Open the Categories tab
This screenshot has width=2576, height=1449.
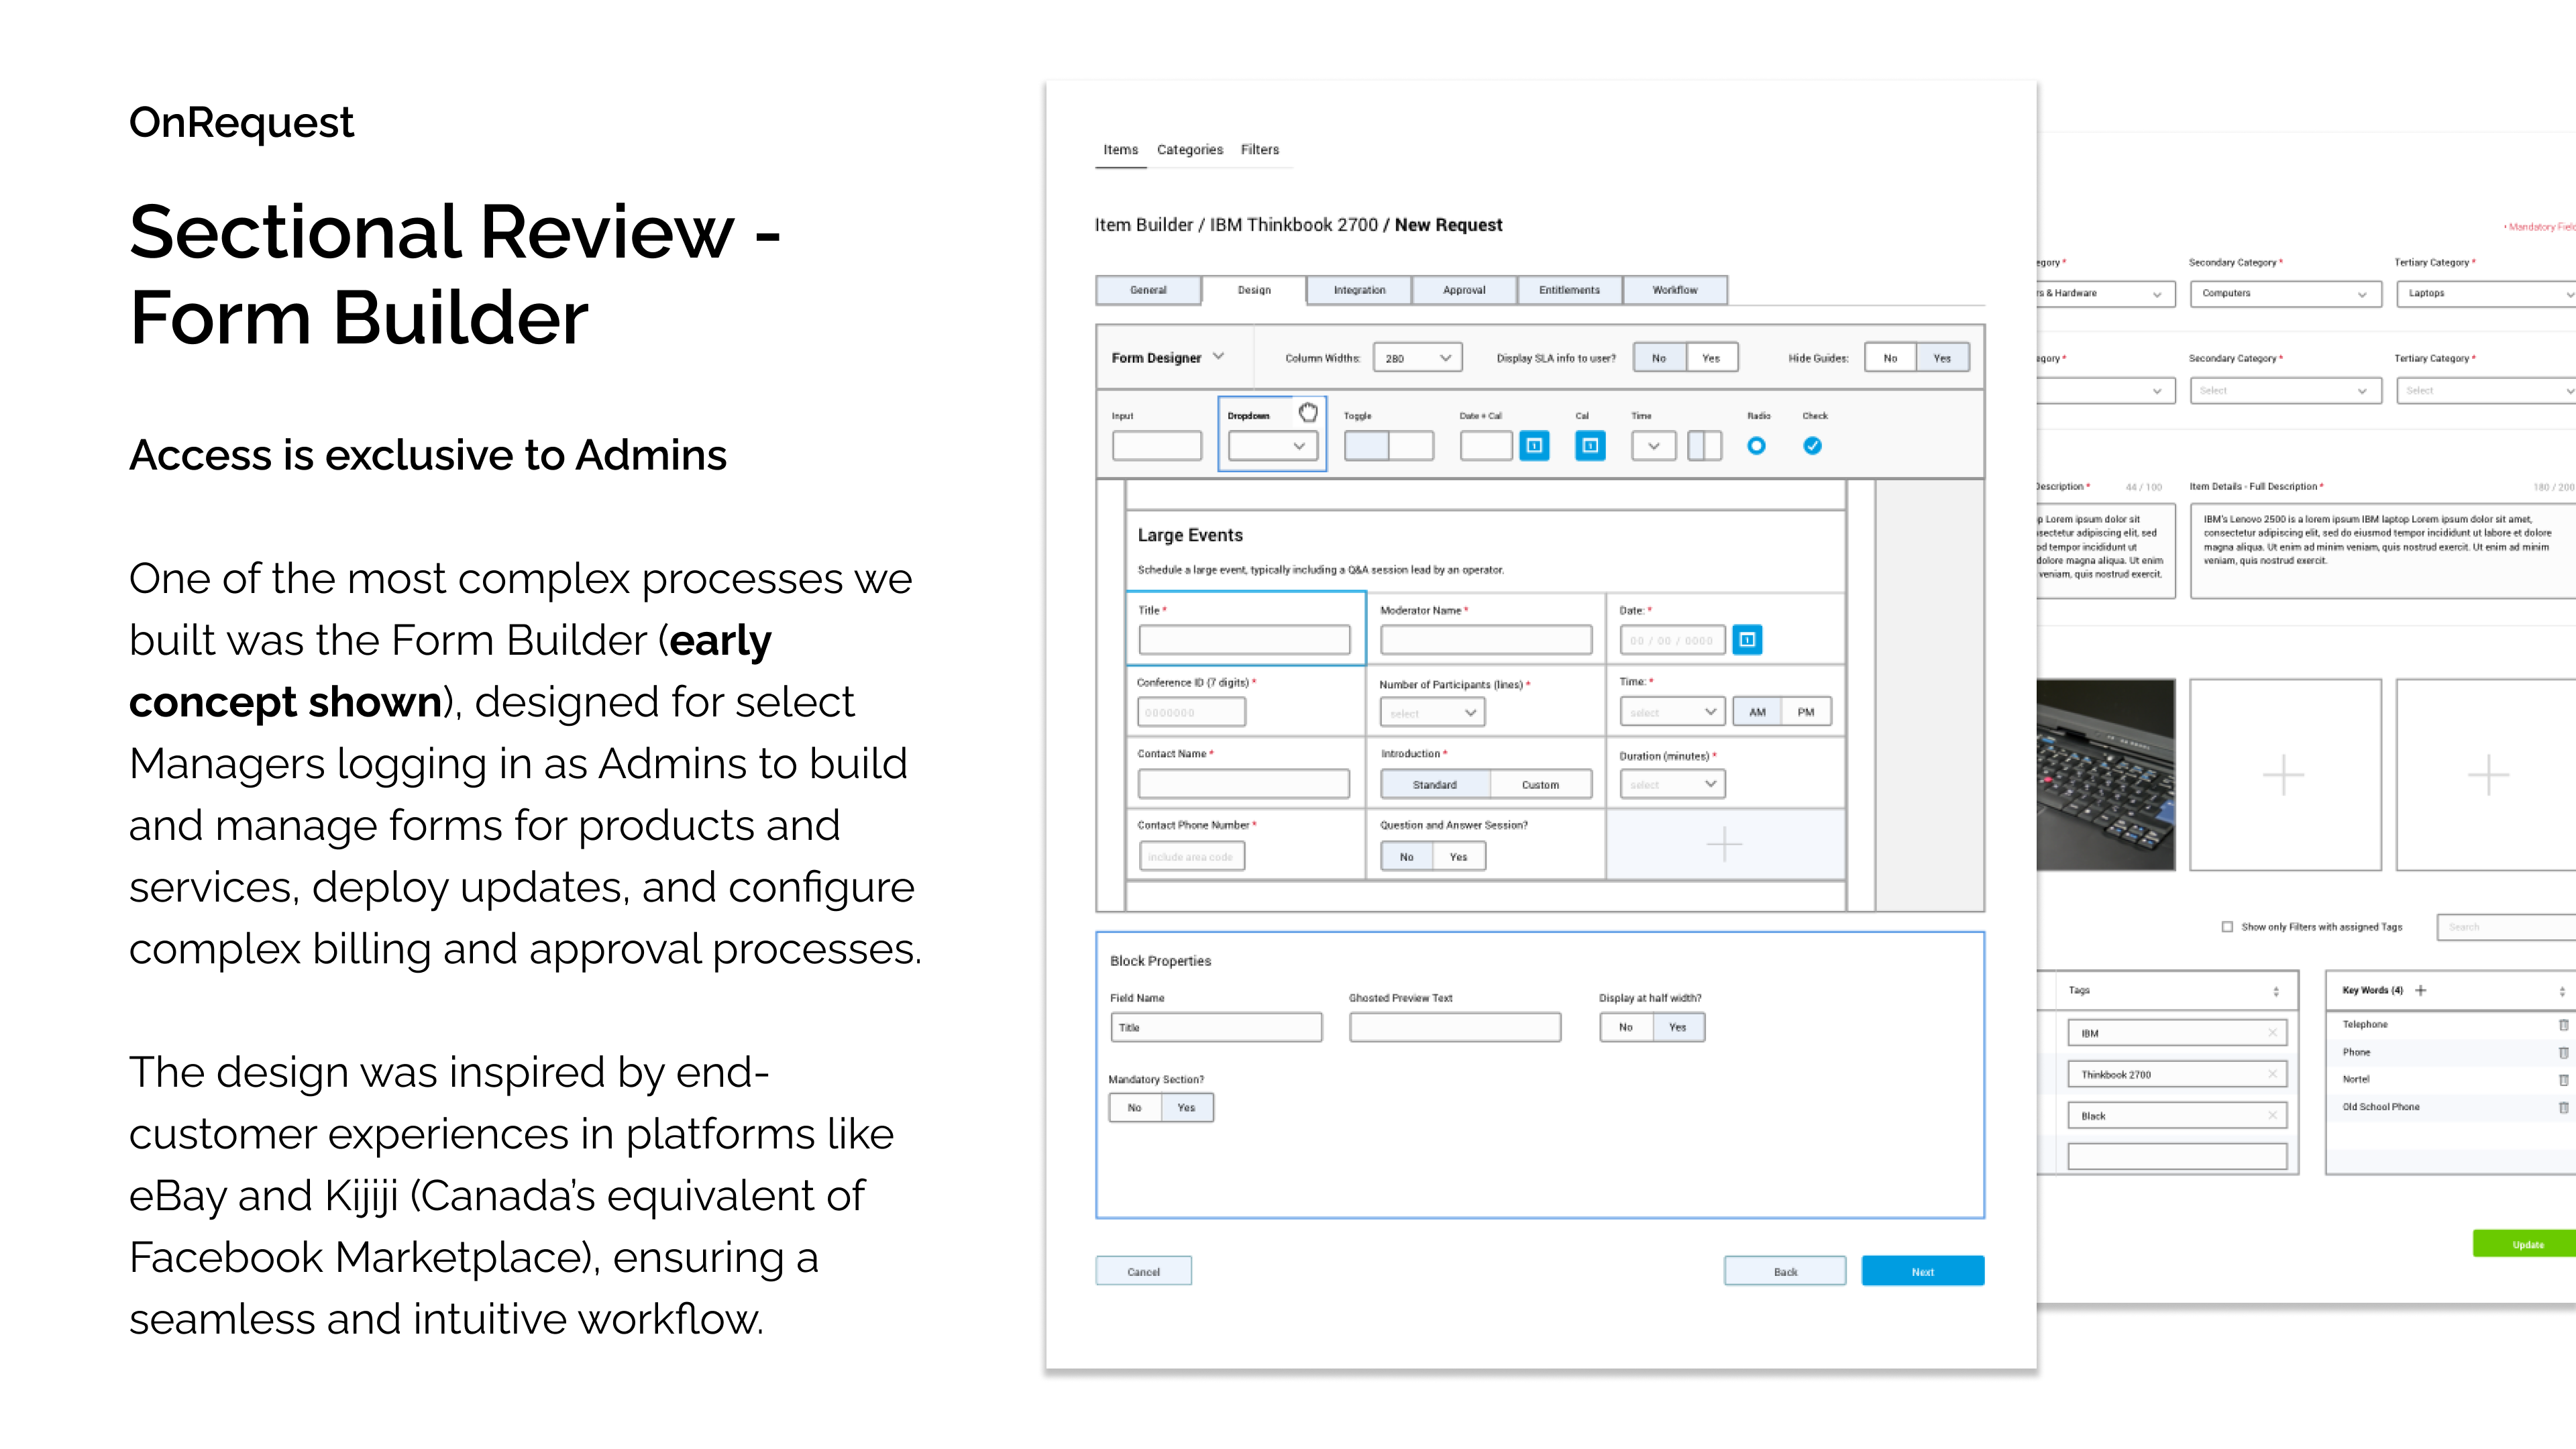click(x=1189, y=150)
